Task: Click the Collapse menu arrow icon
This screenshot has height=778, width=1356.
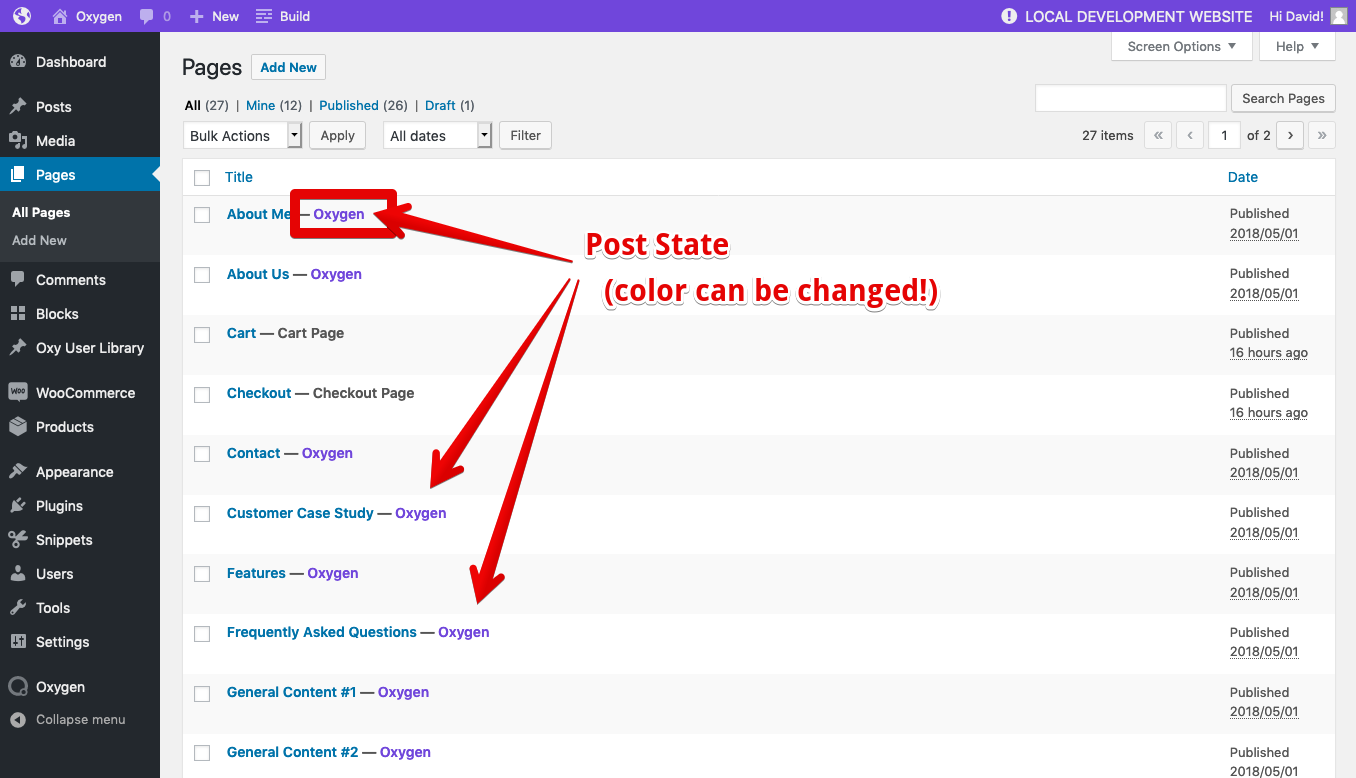Action: (18, 720)
